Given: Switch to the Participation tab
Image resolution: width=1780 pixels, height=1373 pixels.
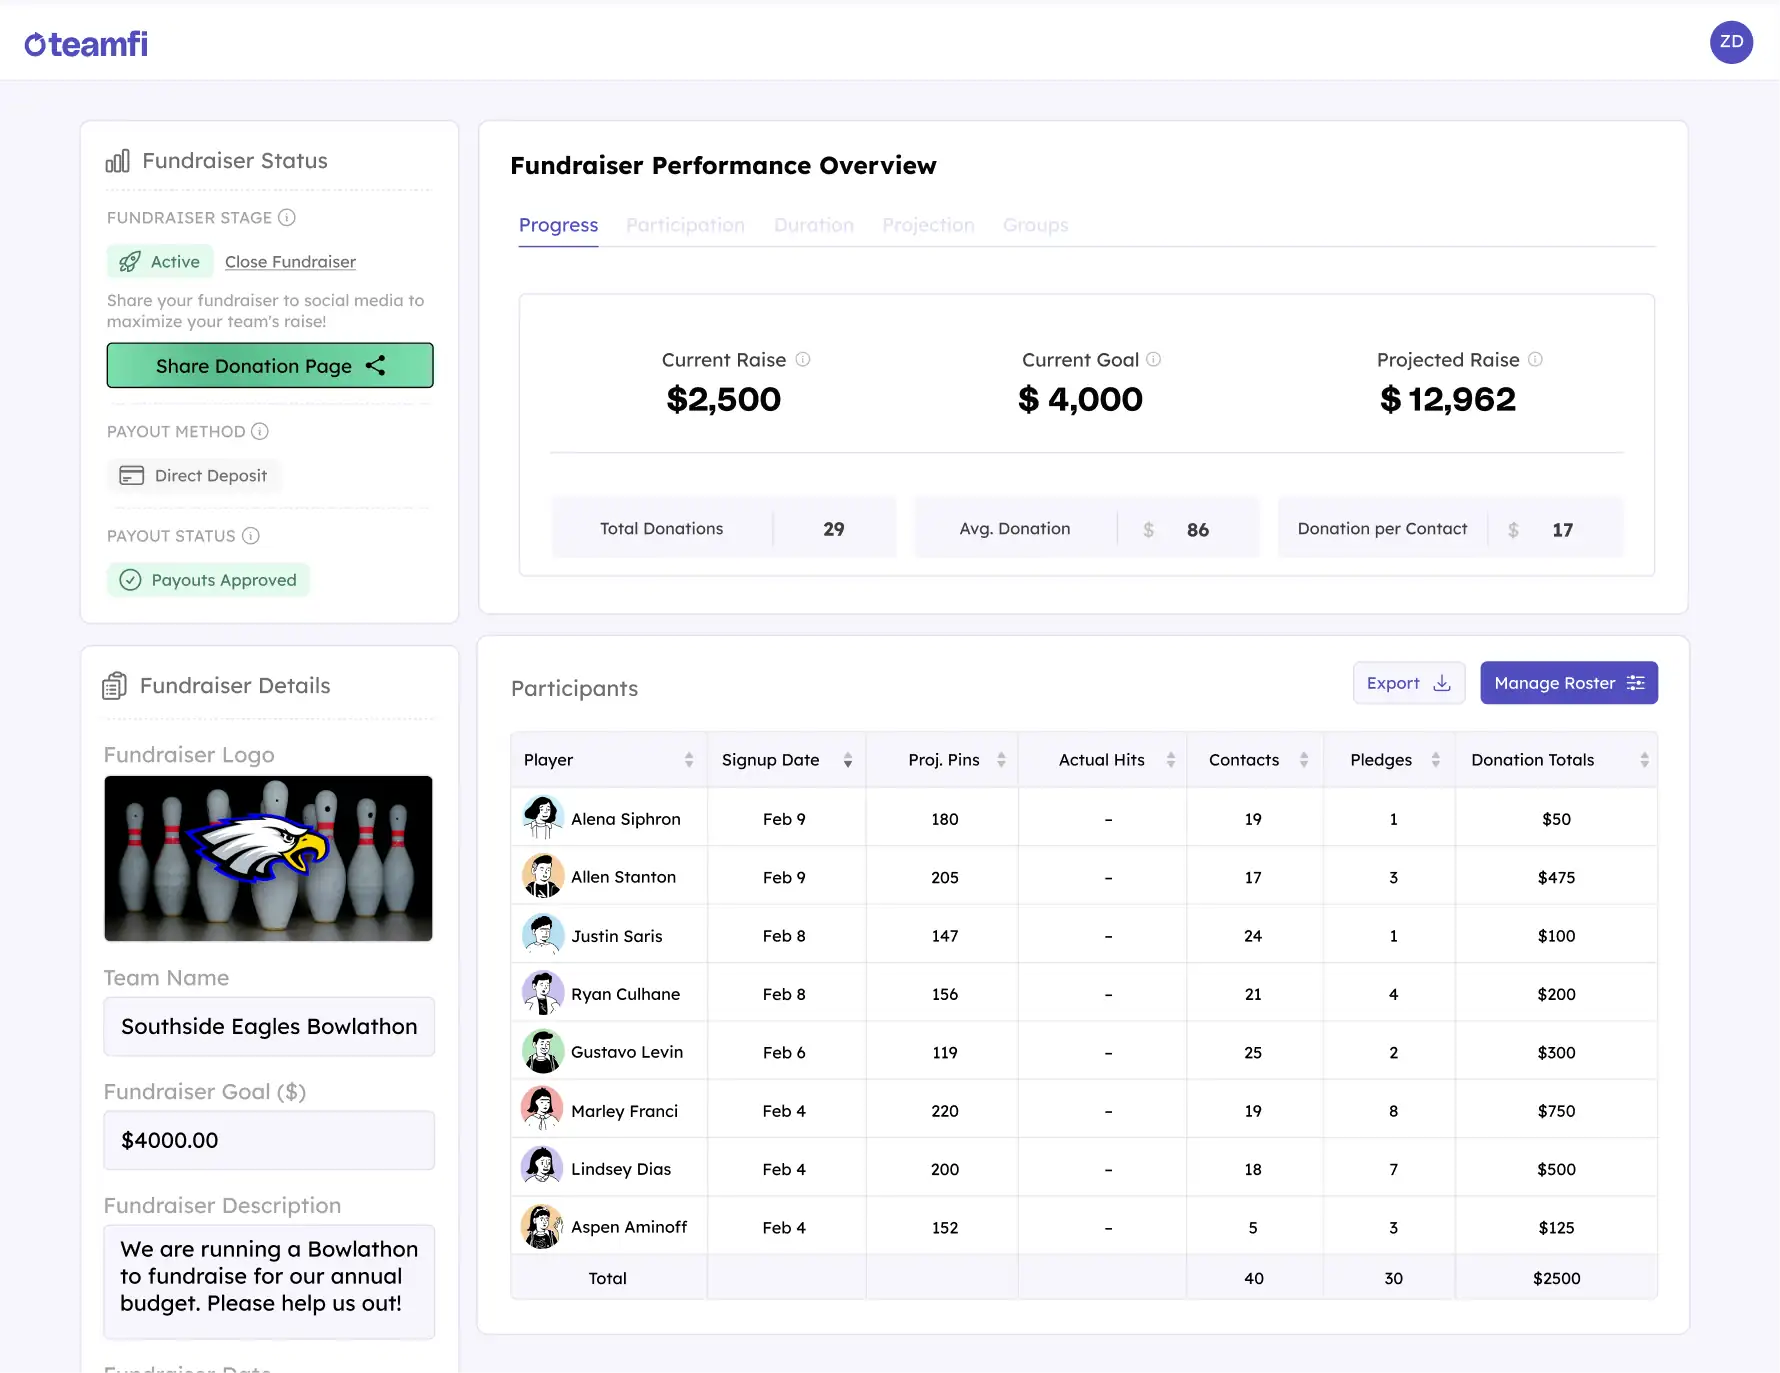Looking at the screenshot, I should [x=685, y=224].
